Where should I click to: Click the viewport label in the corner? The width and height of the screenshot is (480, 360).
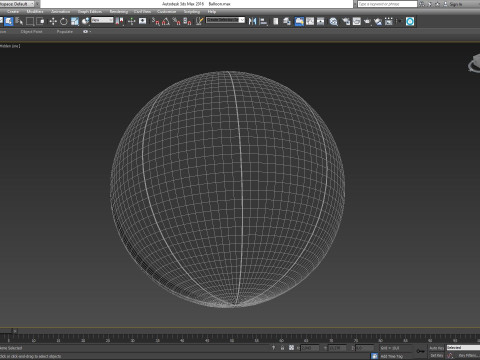tap(10, 46)
